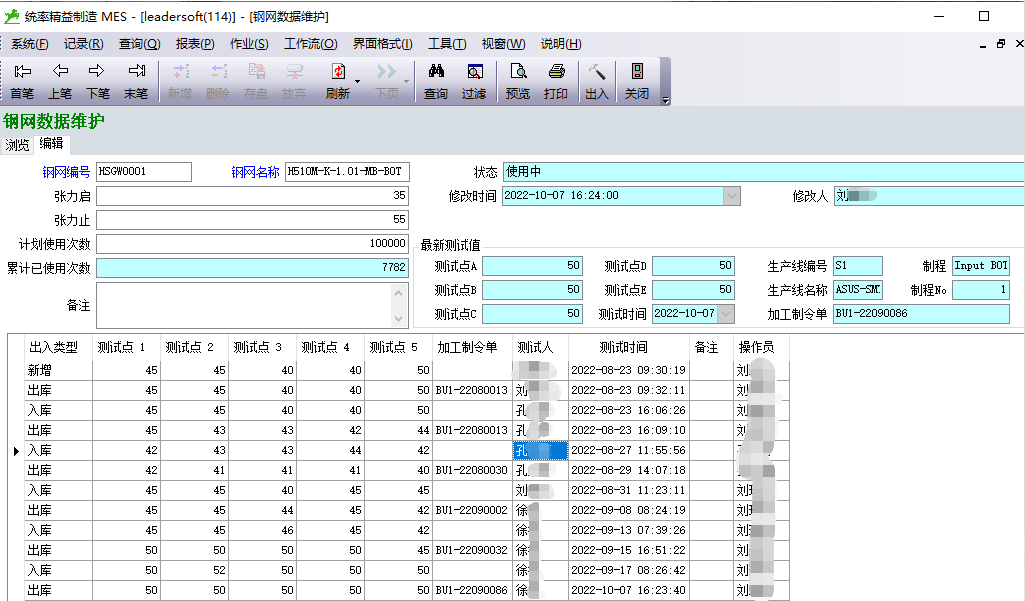Click into the 备注 text area
The height and width of the screenshot is (601, 1025).
(x=244, y=305)
